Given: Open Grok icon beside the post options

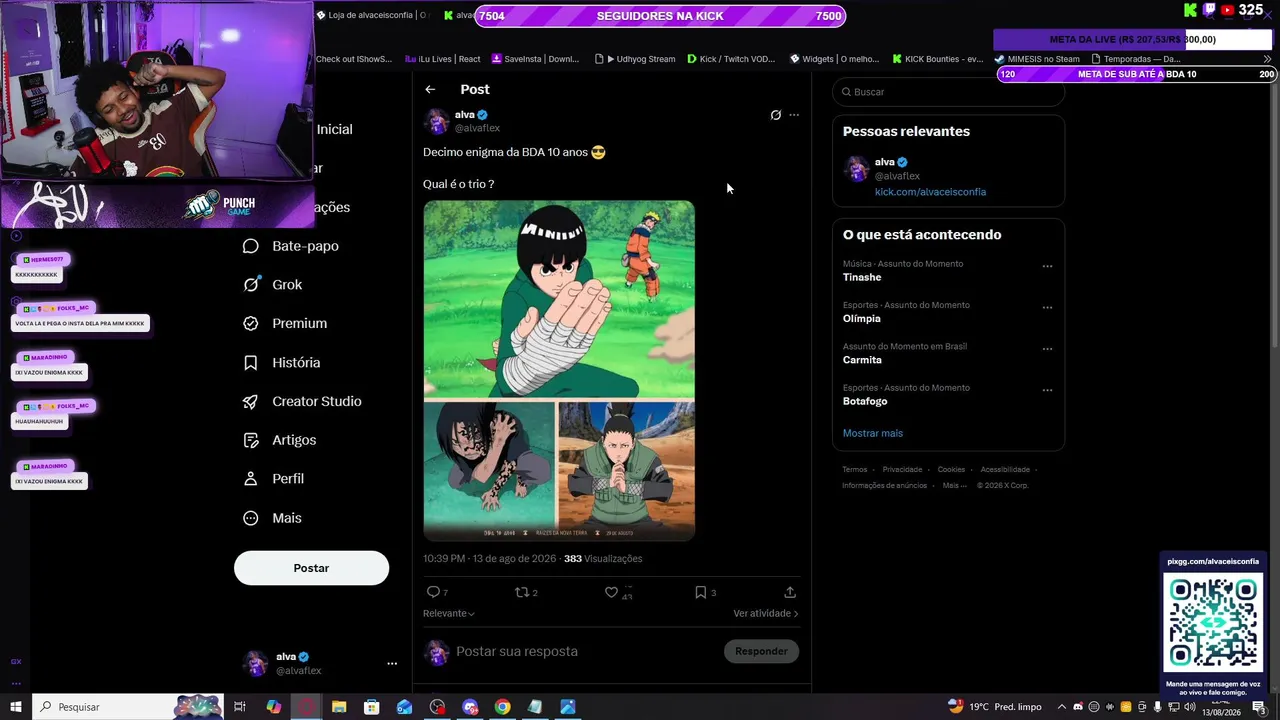Looking at the screenshot, I should [x=775, y=115].
